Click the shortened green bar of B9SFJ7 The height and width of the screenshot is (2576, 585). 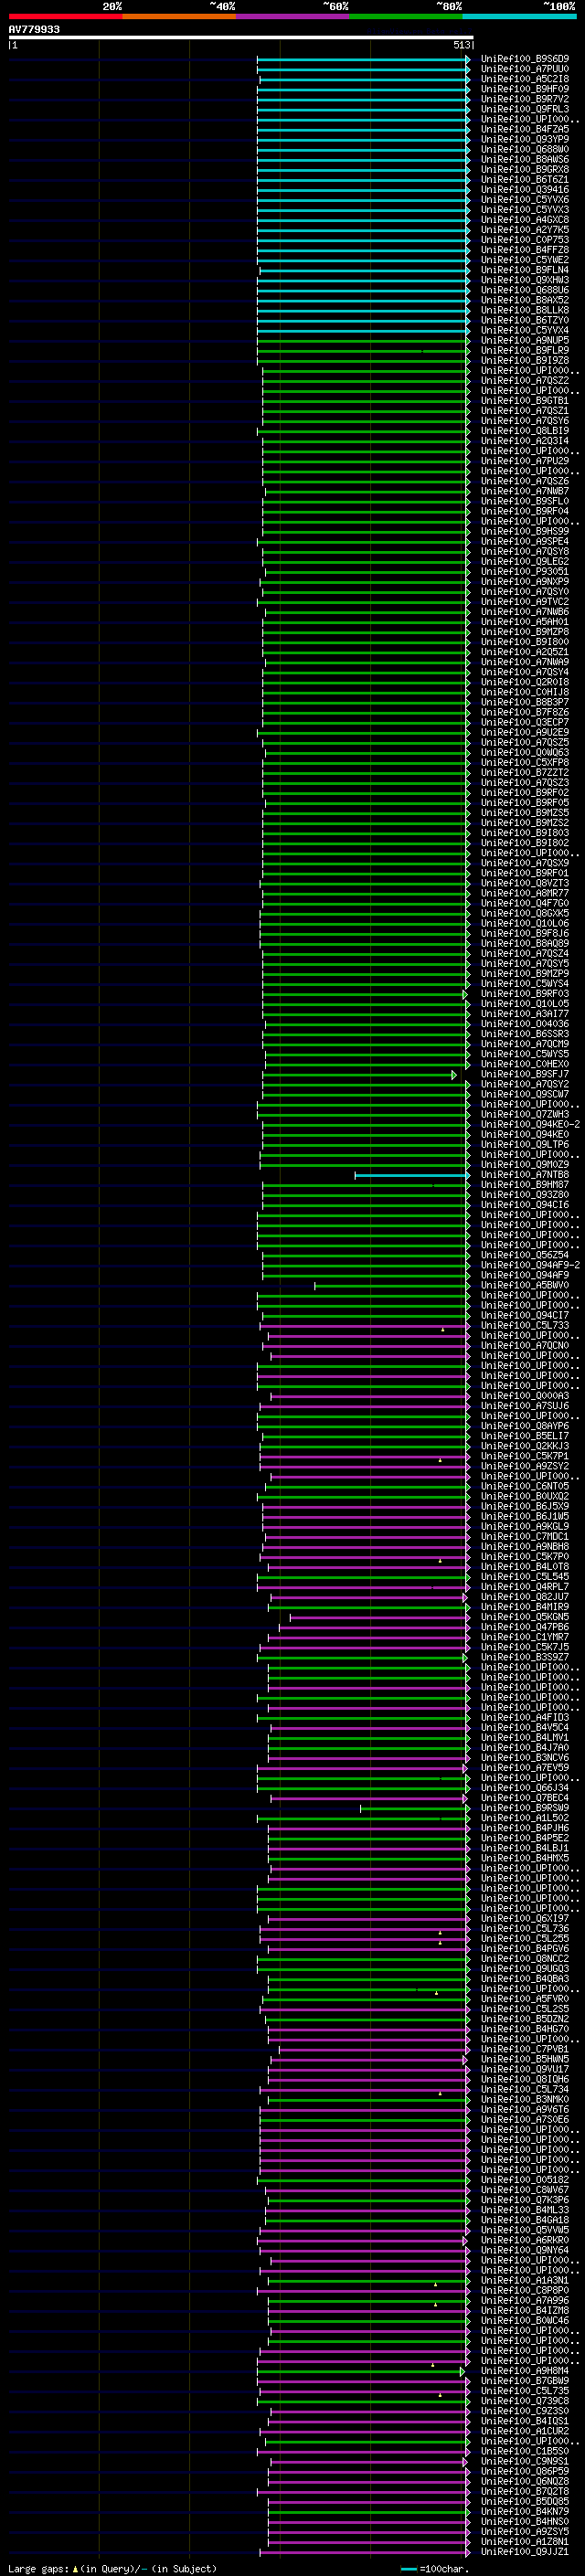coord(360,1075)
